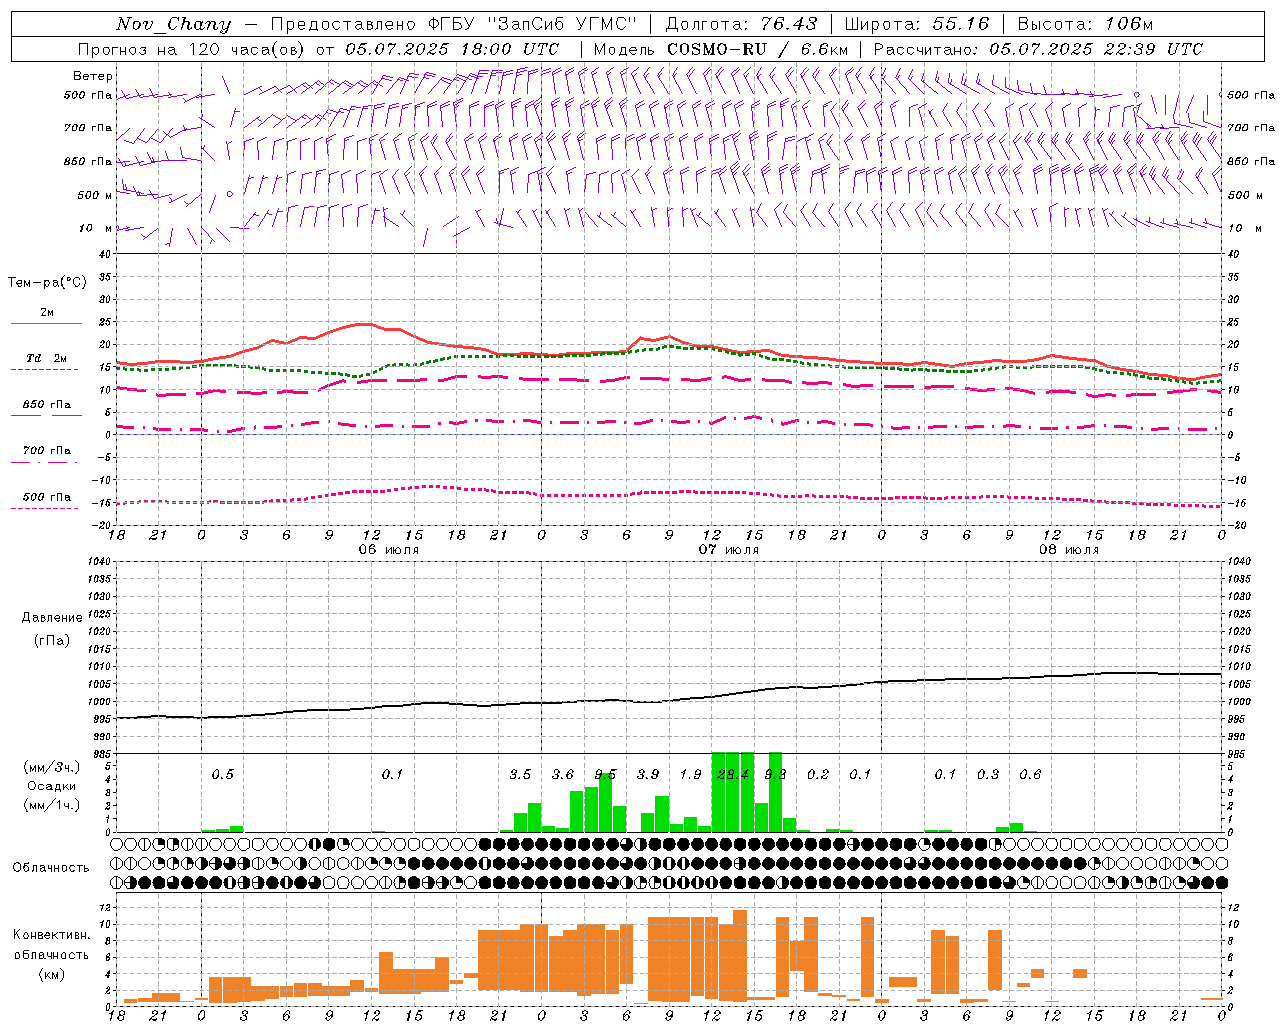Screen dimensions: 1280x1024
Task: Select the Рассчитано: 05.07.2025 22:39 UTC timestamp
Action: coord(1038,49)
